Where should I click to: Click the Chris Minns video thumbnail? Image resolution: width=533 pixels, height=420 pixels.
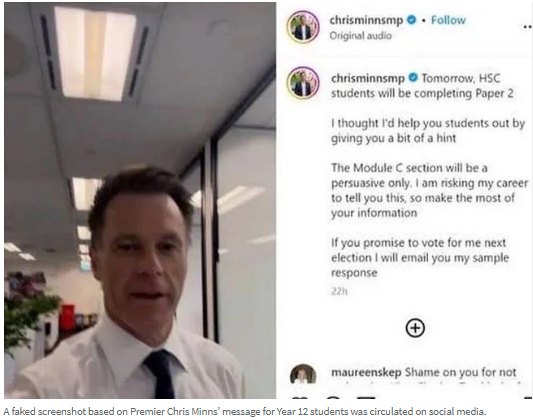140,200
